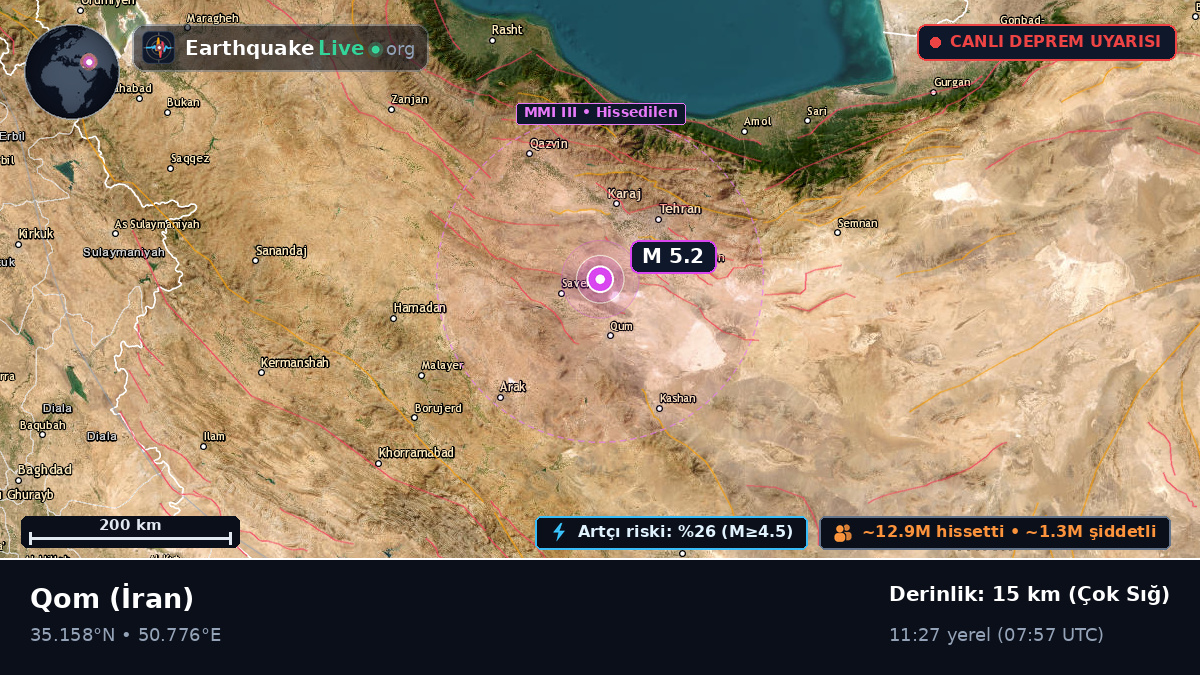The height and width of the screenshot is (675, 1200).
Task: Open the CANLI DEPREM UYARISI badge
Action: point(1047,42)
